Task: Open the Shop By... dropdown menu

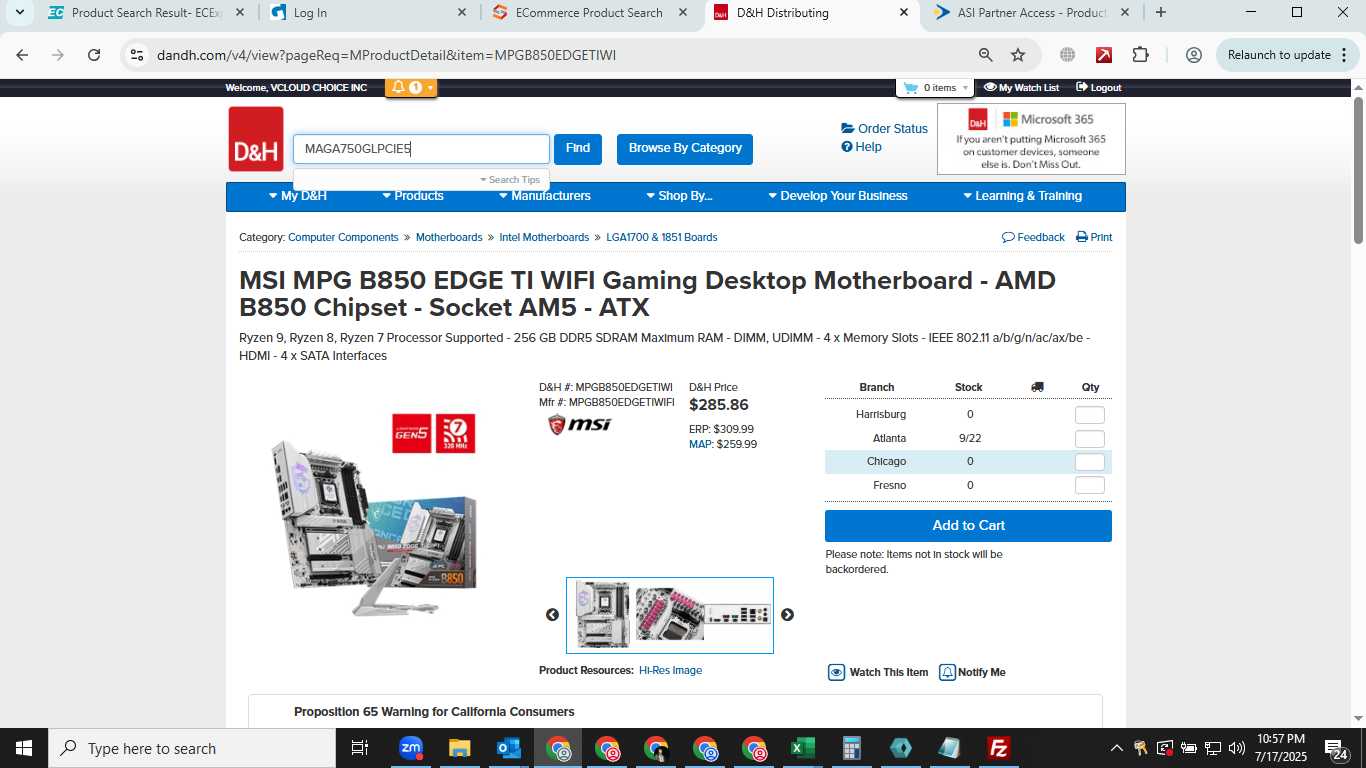Action: point(679,196)
